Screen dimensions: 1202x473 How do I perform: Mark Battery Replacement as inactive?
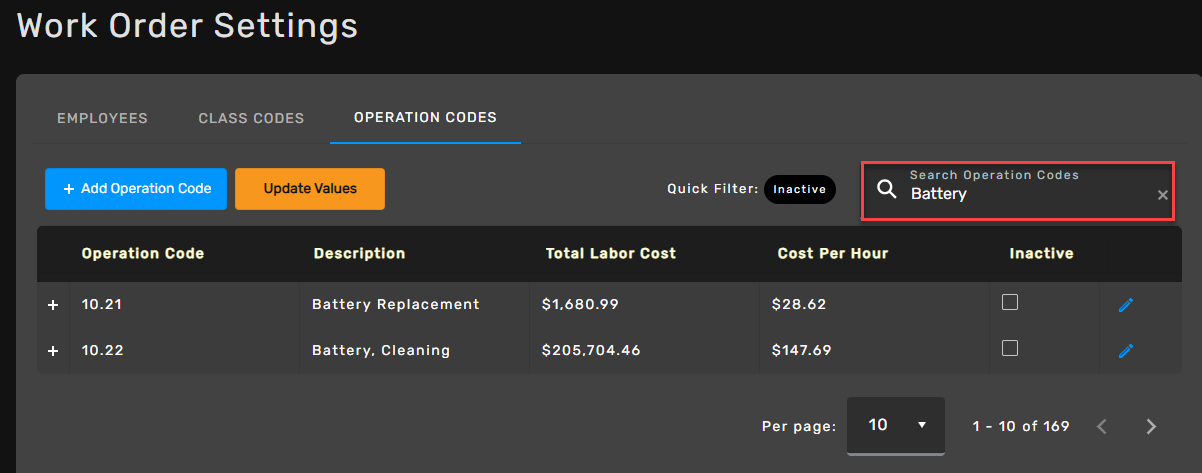click(1010, 302)
